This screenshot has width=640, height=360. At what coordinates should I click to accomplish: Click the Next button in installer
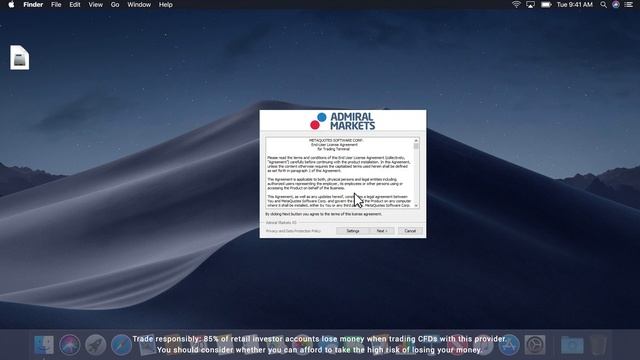[382, 231]
